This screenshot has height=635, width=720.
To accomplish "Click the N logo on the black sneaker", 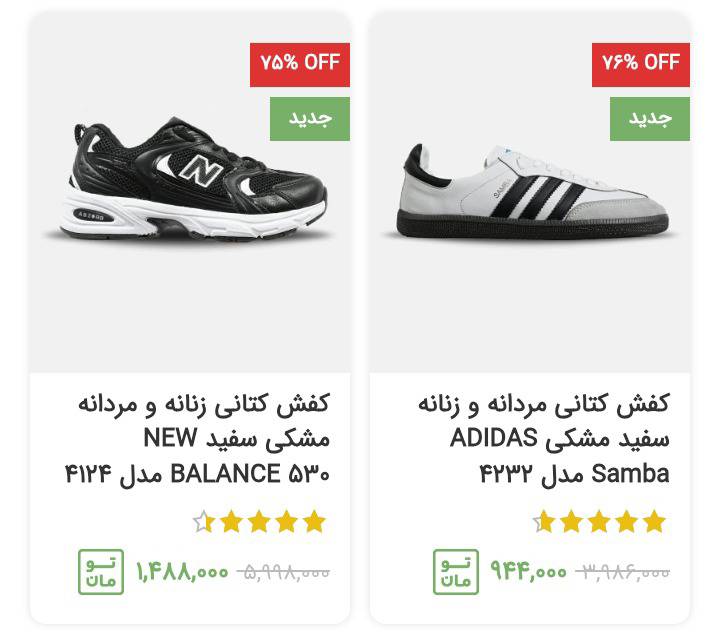I will coord(202,171).
